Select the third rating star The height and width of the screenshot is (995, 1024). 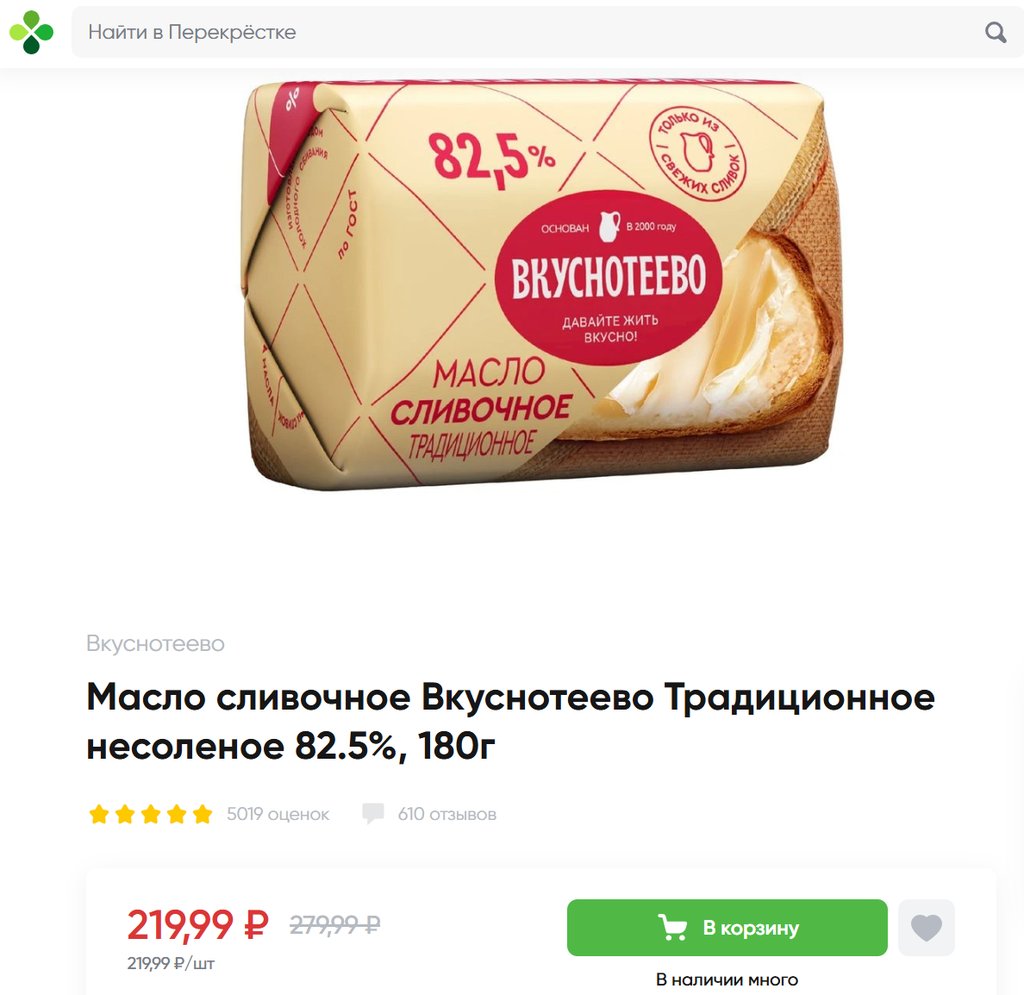click(151, 814)
